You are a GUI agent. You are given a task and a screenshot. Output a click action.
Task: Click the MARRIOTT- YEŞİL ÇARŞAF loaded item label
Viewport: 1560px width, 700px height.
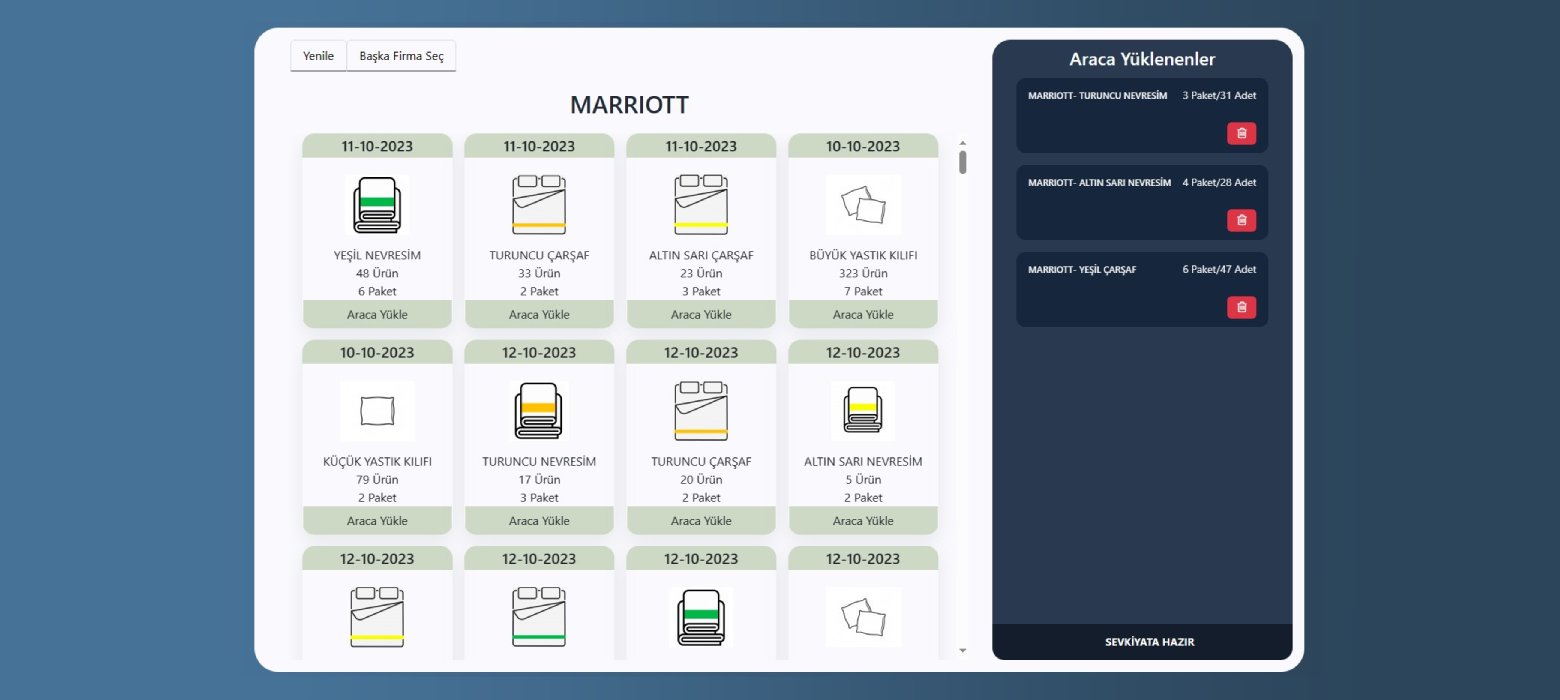coord(1082,270)
